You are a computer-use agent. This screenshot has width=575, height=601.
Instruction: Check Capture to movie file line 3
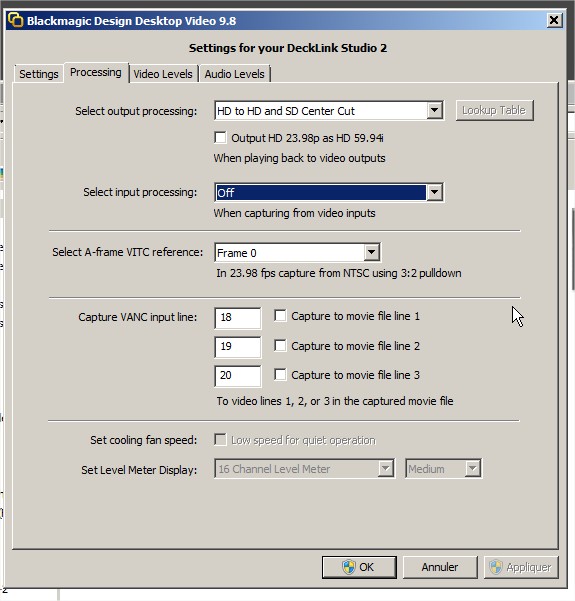(280, 374)
